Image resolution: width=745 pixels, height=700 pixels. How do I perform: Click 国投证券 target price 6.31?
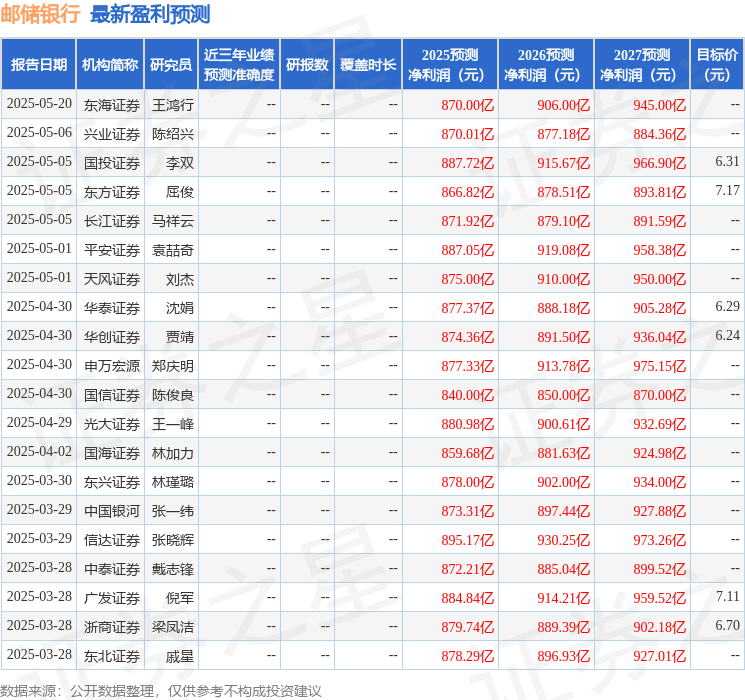tap(727, 162)
